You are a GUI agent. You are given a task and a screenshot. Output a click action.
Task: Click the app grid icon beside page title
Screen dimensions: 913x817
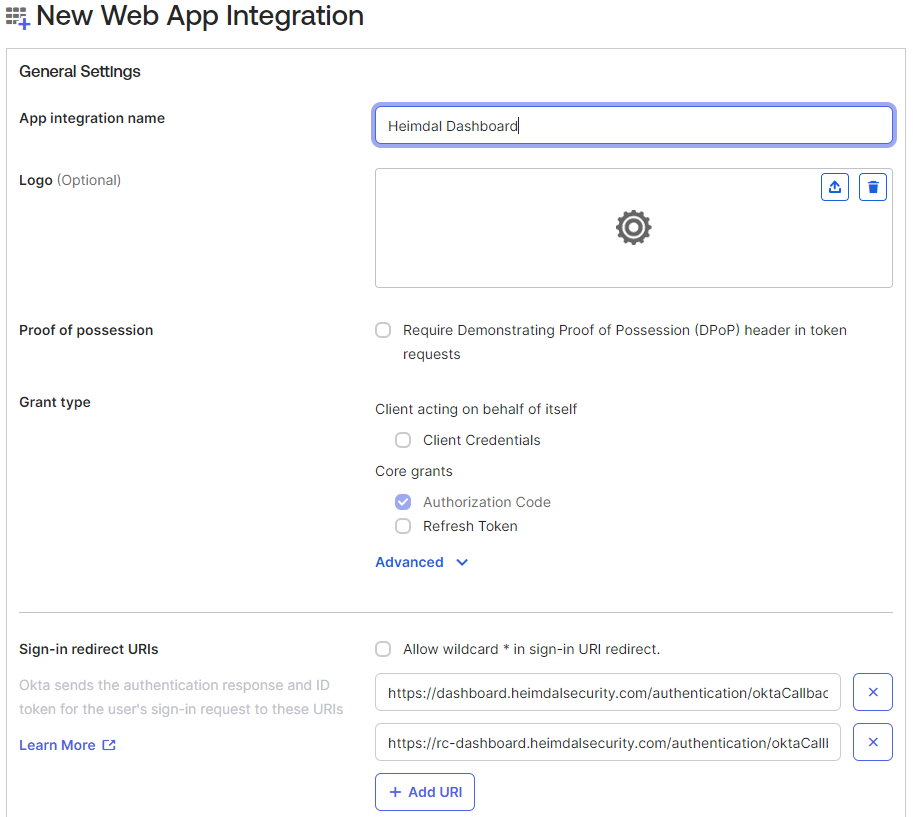17,17
